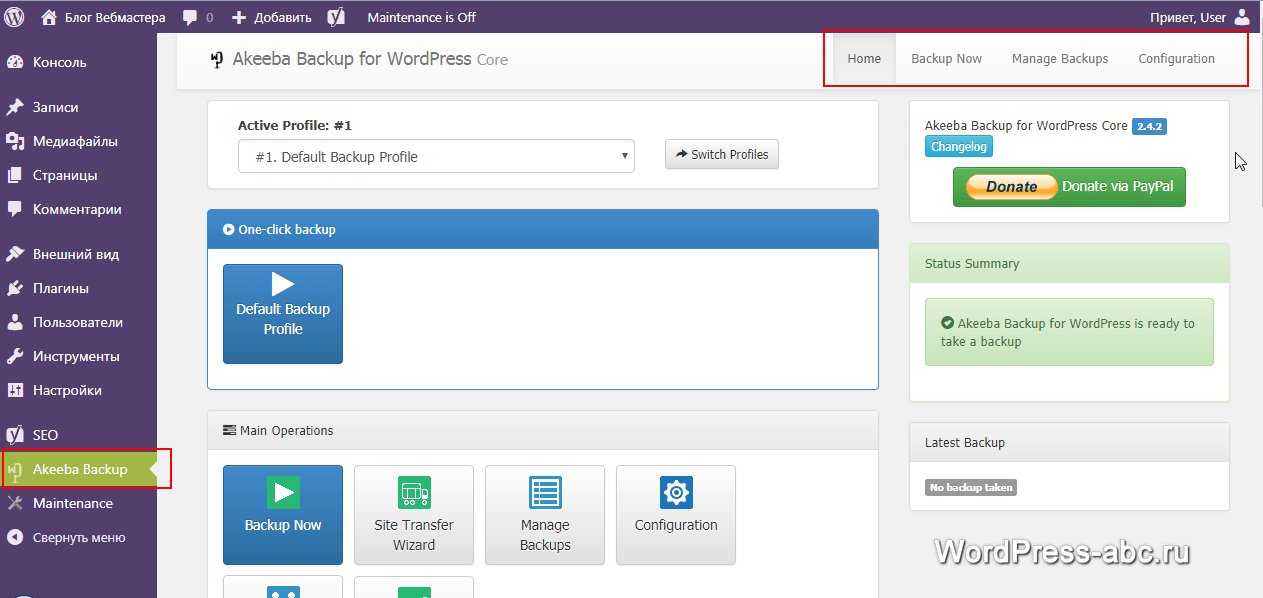Click Добавить in admin bar
1263x598 pixels.
(281, 17)
